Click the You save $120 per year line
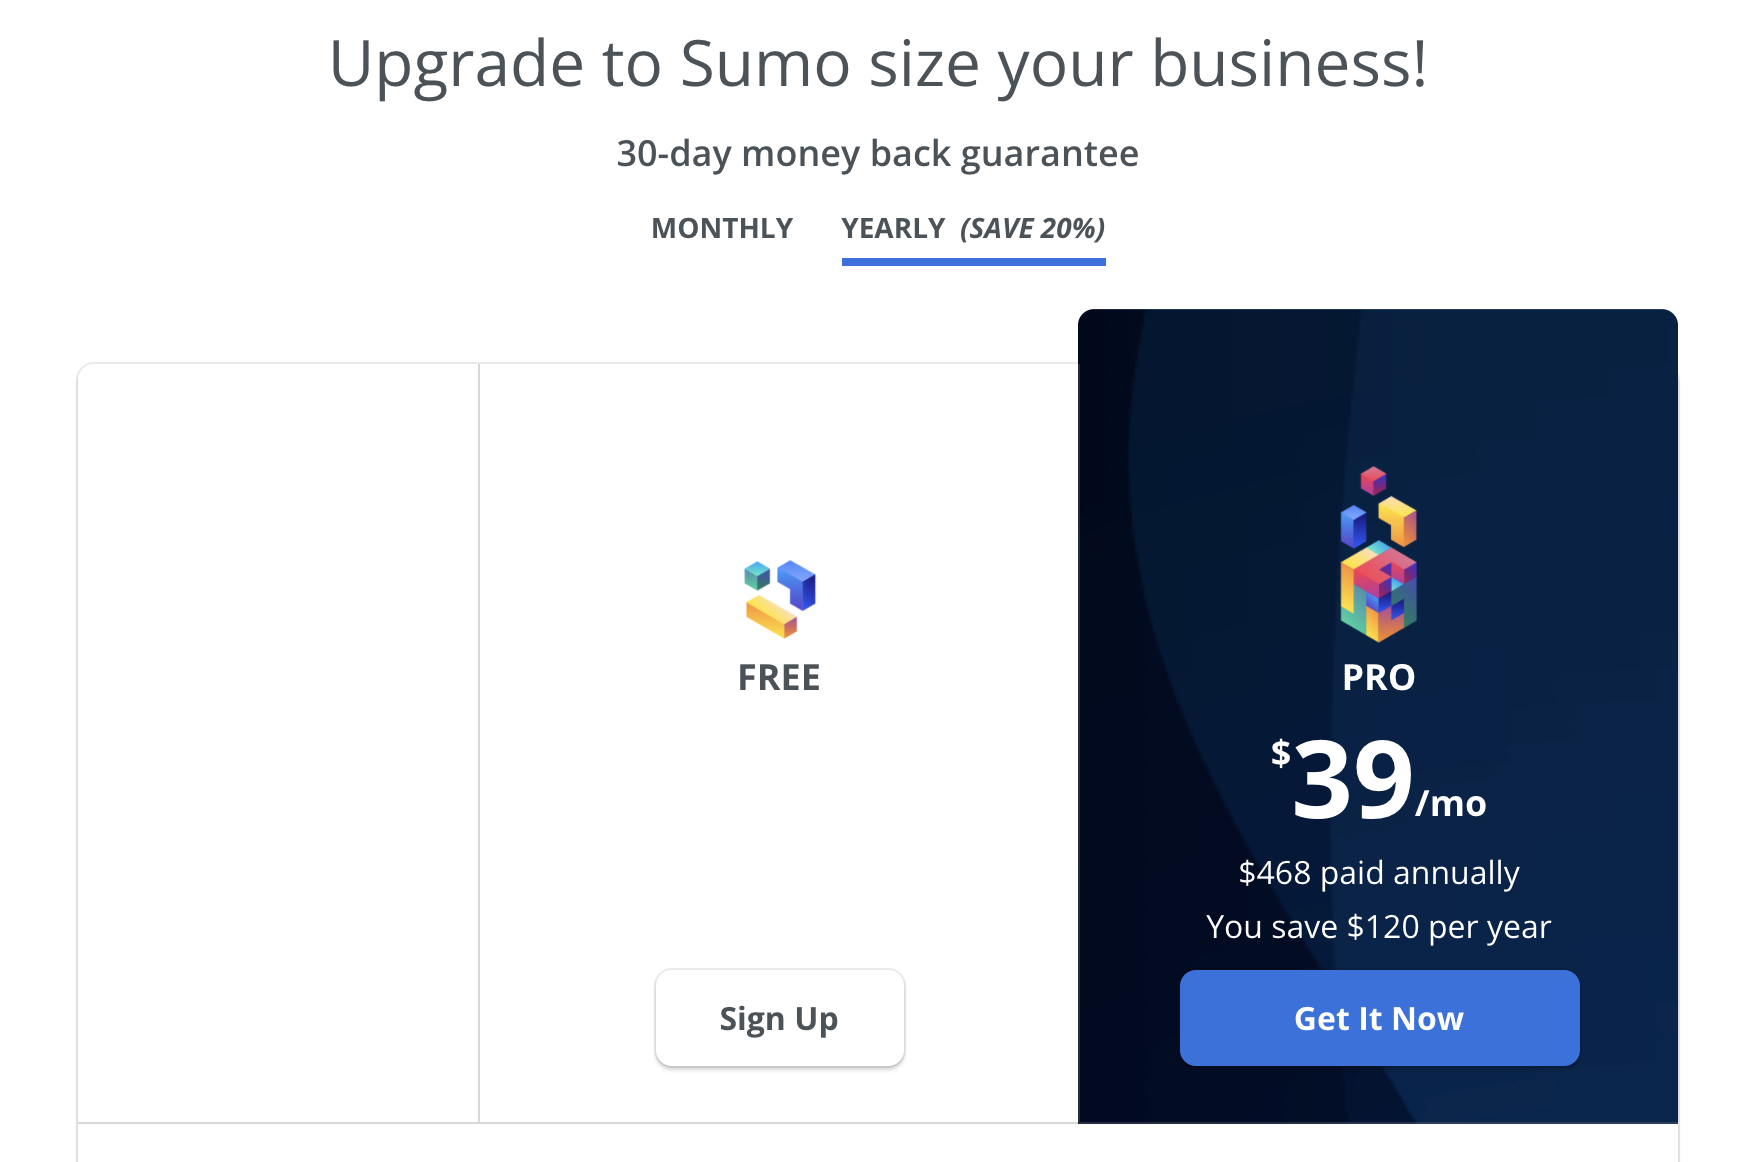1760x1162 pixels. [1378, 926]
